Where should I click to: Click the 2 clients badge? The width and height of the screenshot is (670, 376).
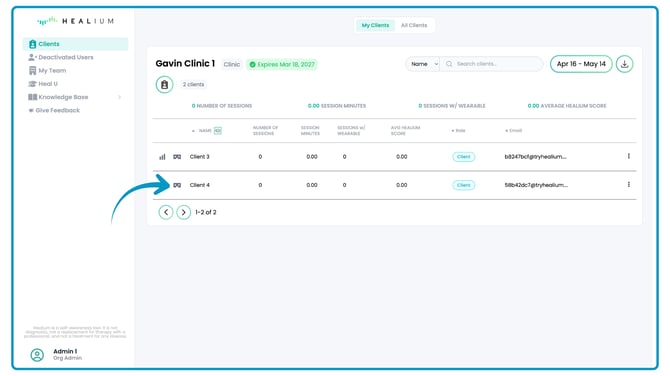click(193, 85)
